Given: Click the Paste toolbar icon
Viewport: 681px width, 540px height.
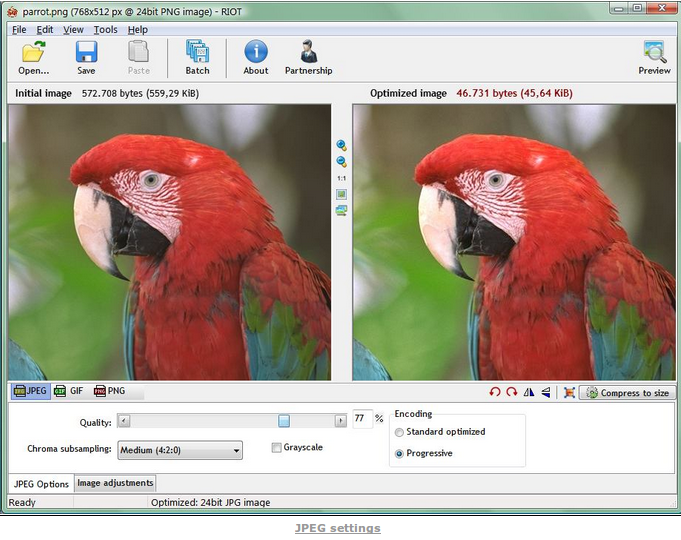Looking at the screenshot, I should click(139, 57).
